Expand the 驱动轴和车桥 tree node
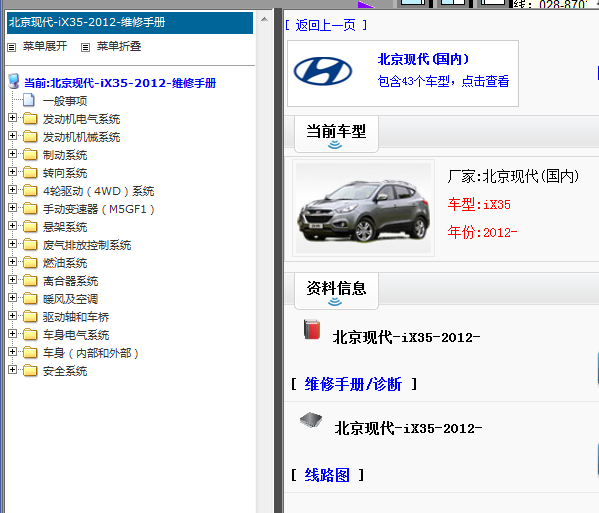The width and height of the screenshot is (599, 513). [x=12, y=316]
